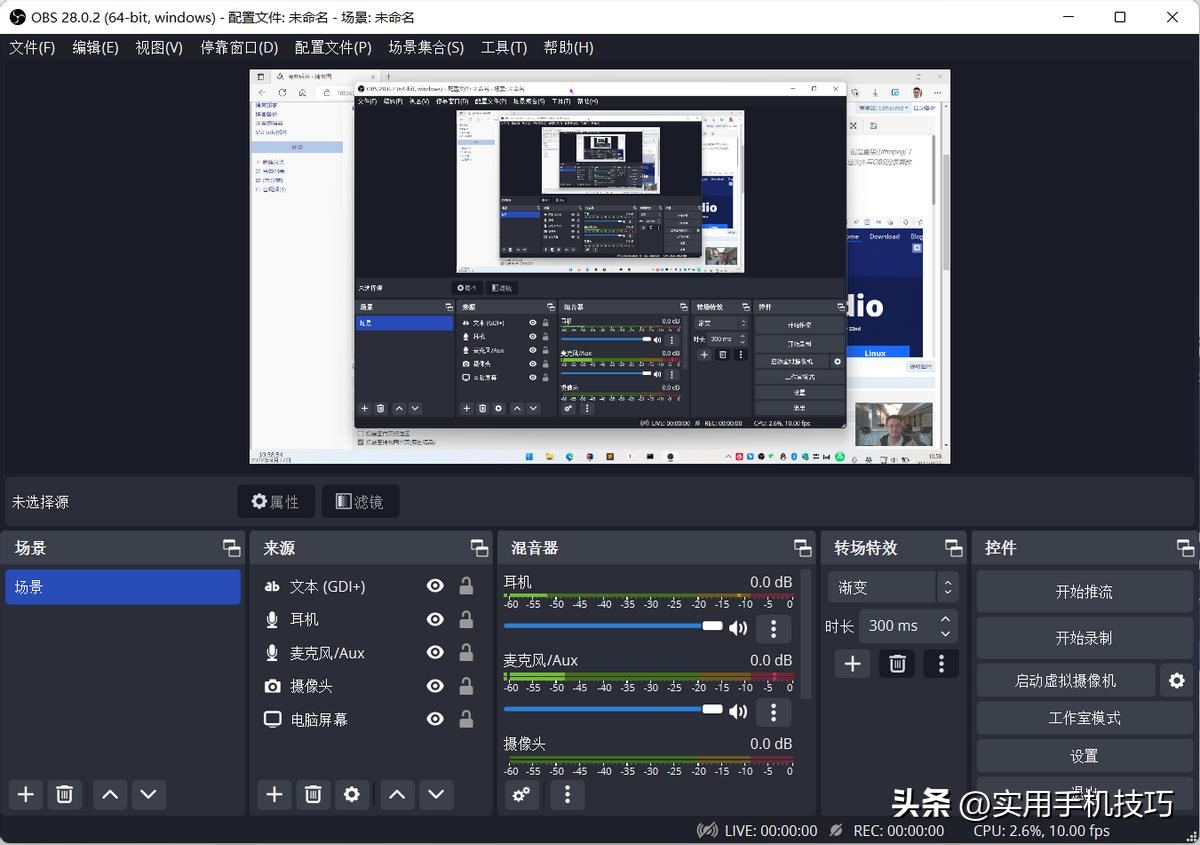The image size is (1200, 845).
Task: Lock the 电脑屏幕 source
Action: tap(466, 719)
